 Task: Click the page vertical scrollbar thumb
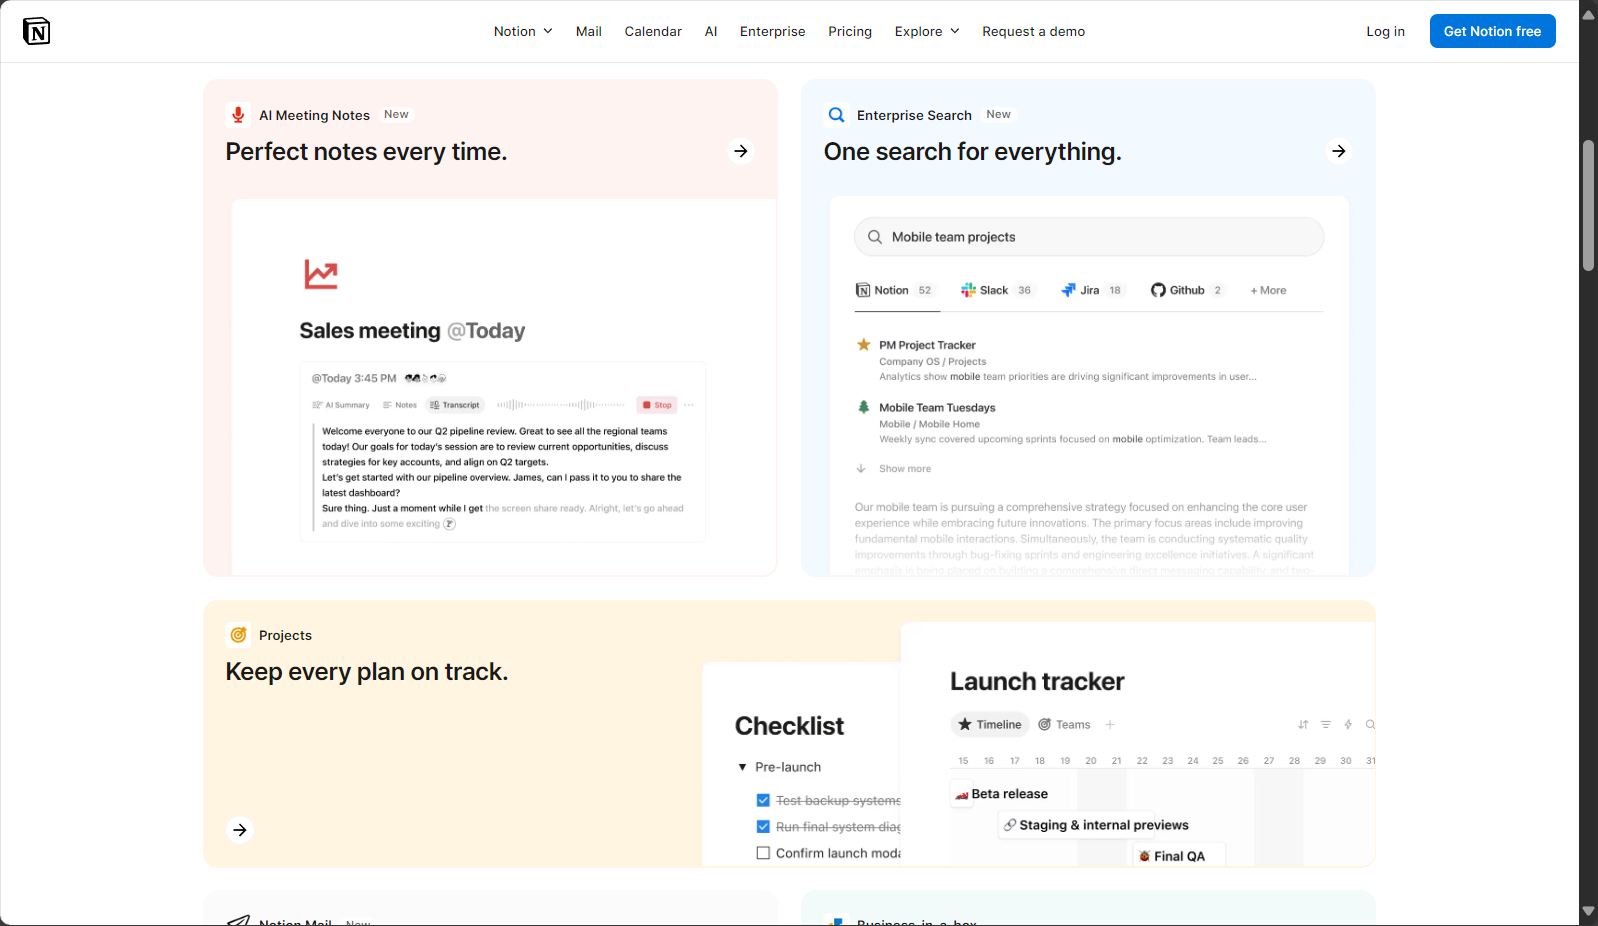1588,205
